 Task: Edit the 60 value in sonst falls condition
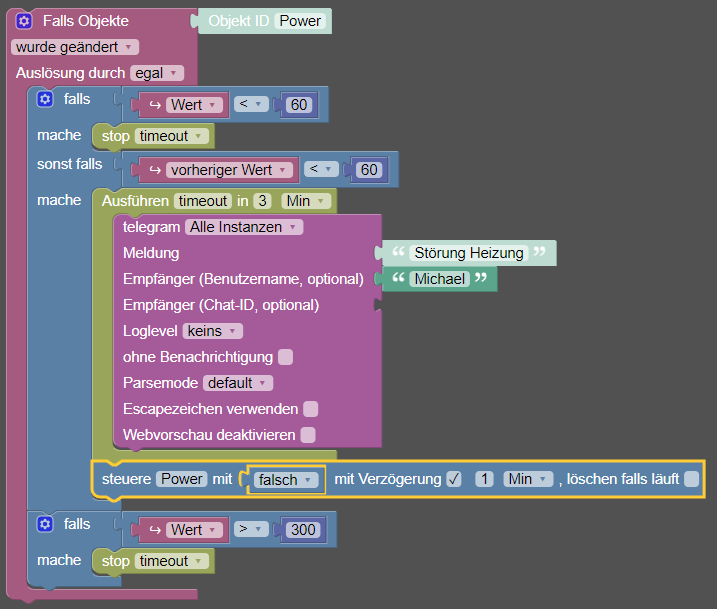pos(369,170)
